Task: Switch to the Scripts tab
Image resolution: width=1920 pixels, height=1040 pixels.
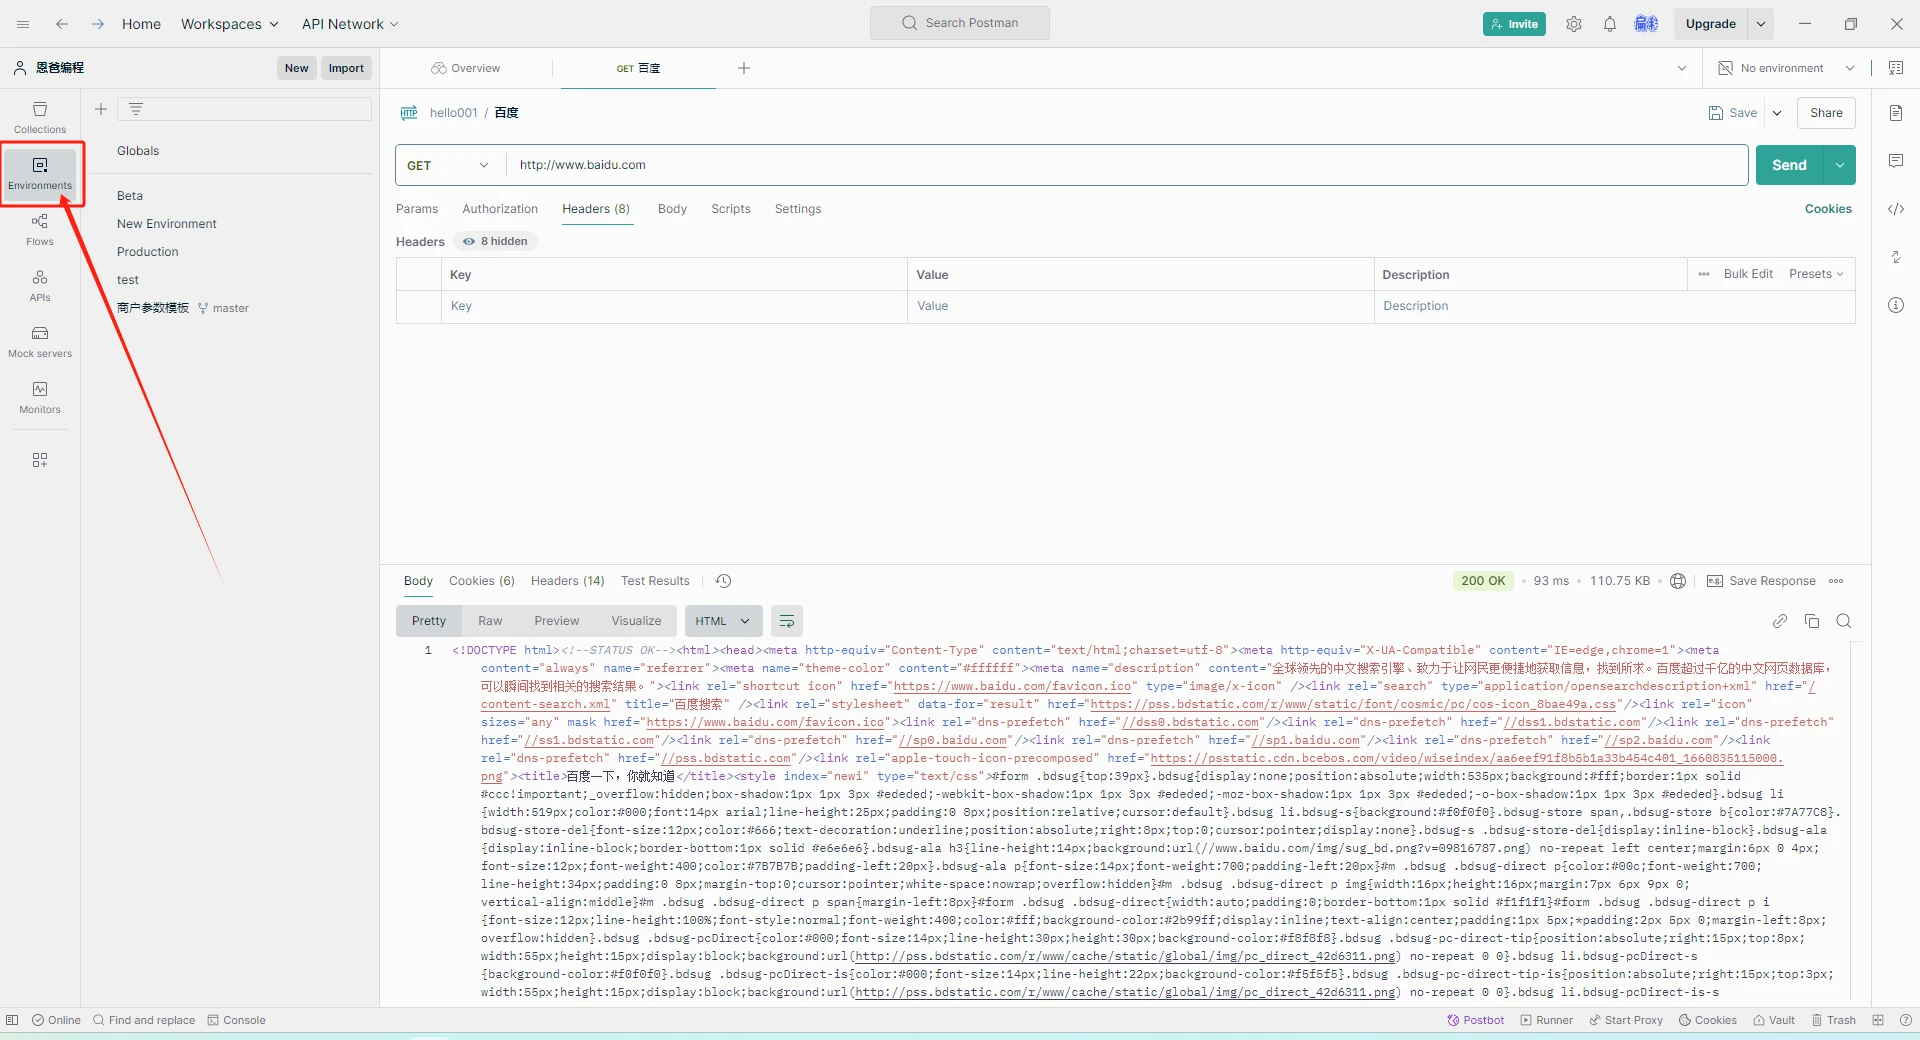Action: (x=731, y=209)
